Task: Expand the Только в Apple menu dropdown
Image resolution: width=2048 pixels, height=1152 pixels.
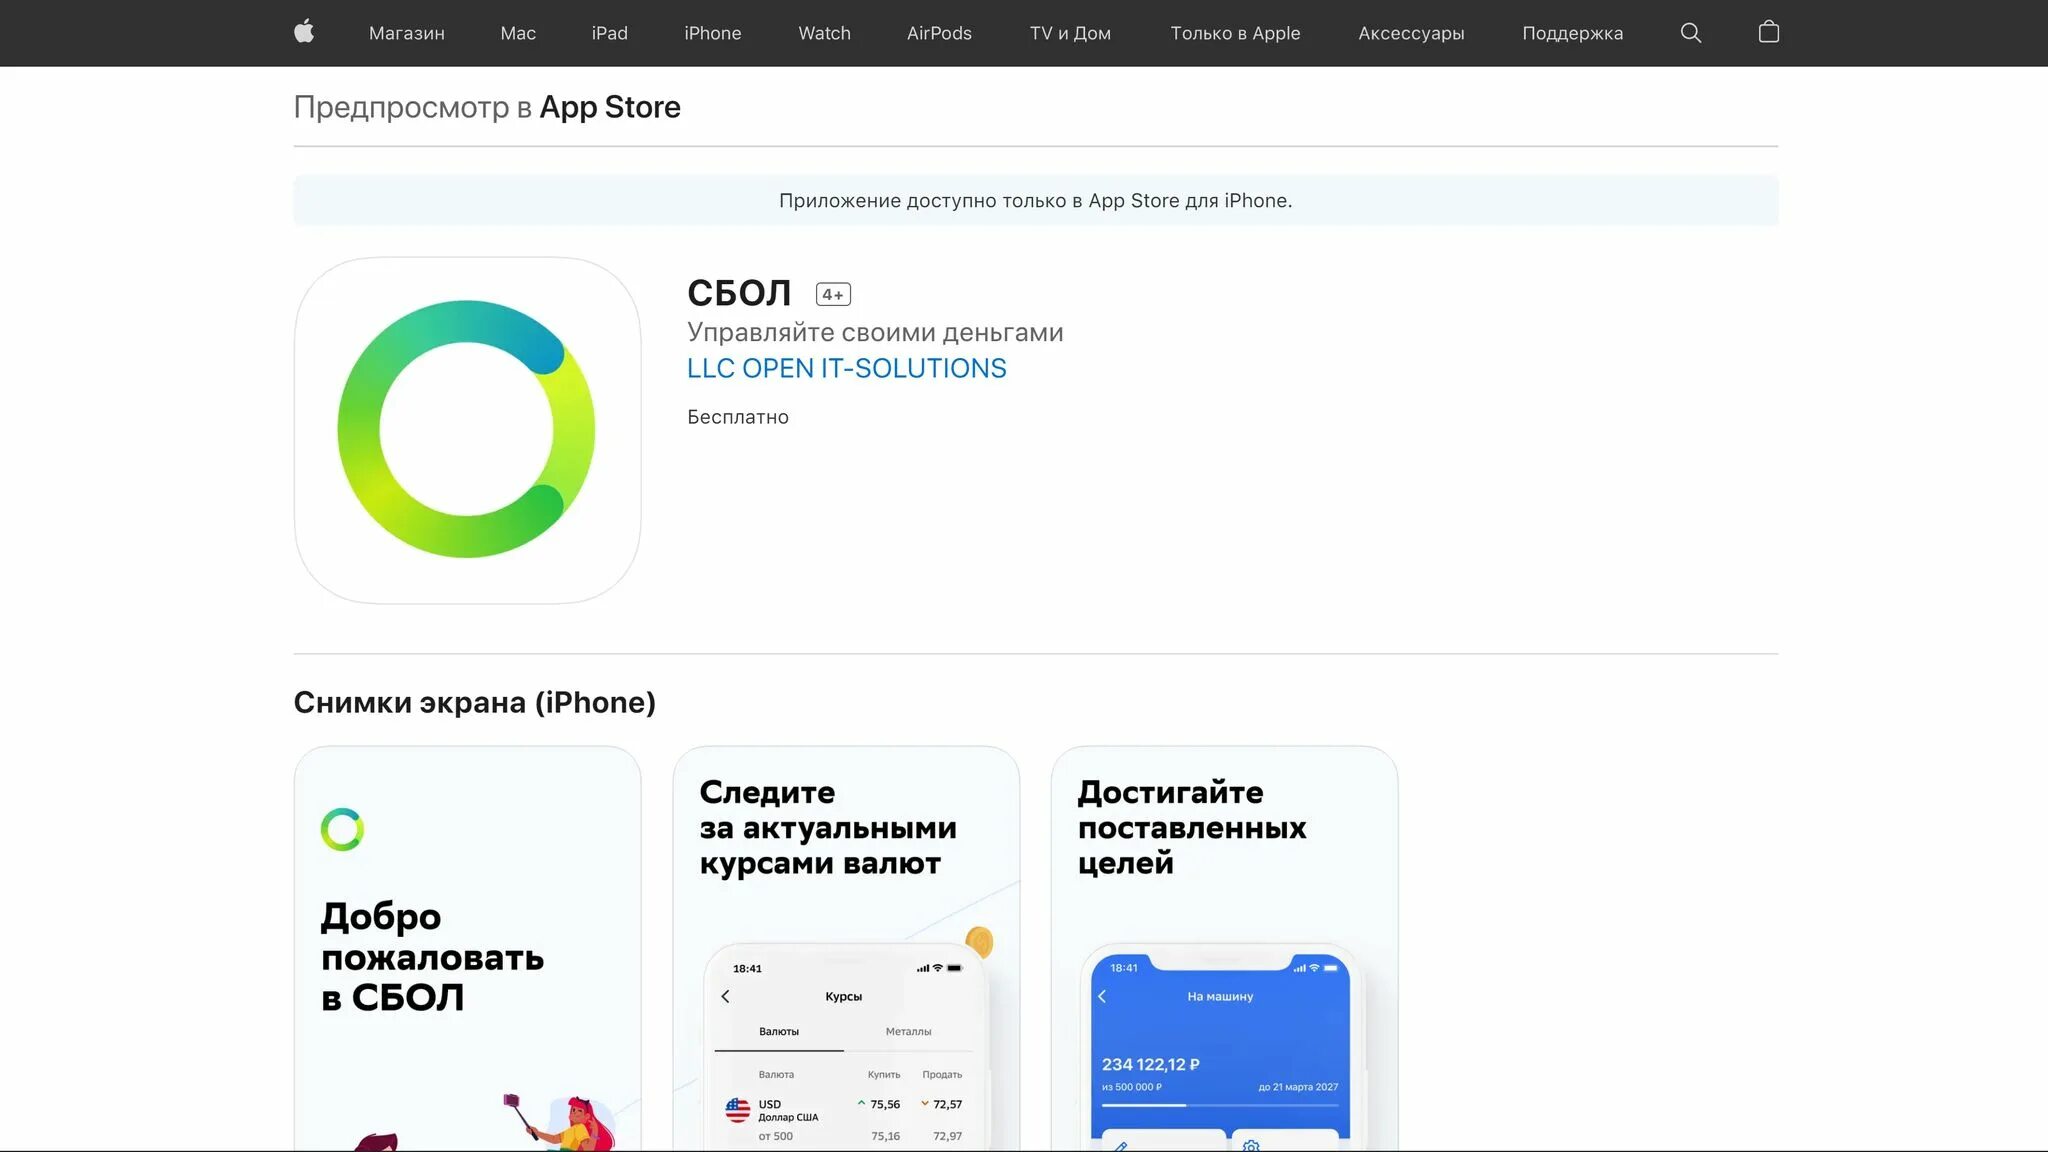Action: (1235, 32)
